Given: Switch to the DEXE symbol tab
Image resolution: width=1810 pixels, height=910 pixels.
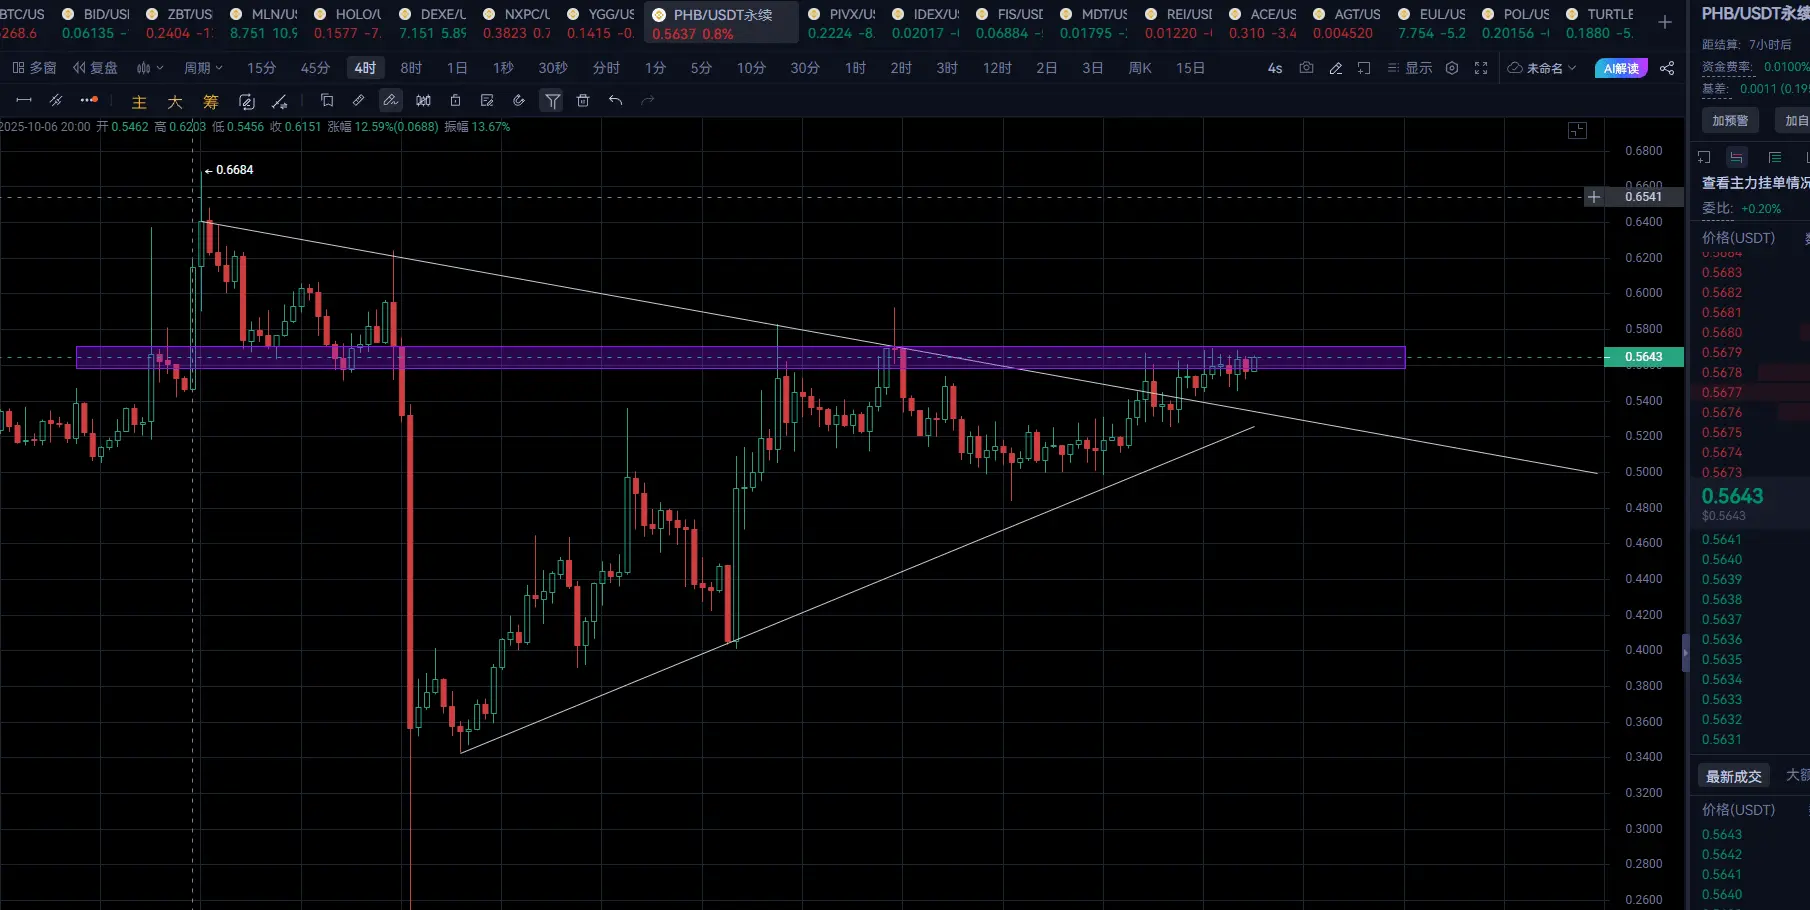Looking at the screenshot, I should coord(433,23).
